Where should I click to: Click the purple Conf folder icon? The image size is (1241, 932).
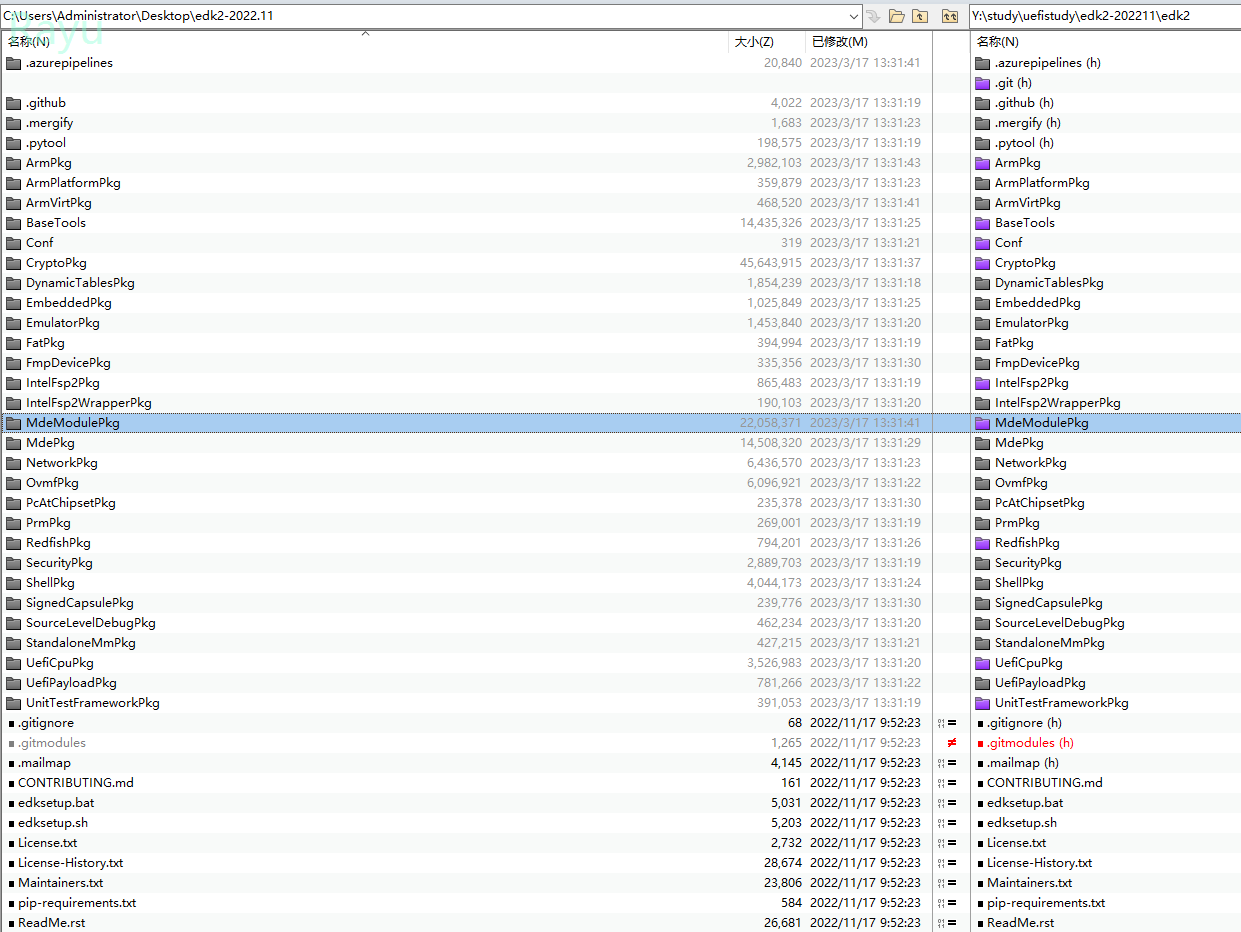click(982, 243)
